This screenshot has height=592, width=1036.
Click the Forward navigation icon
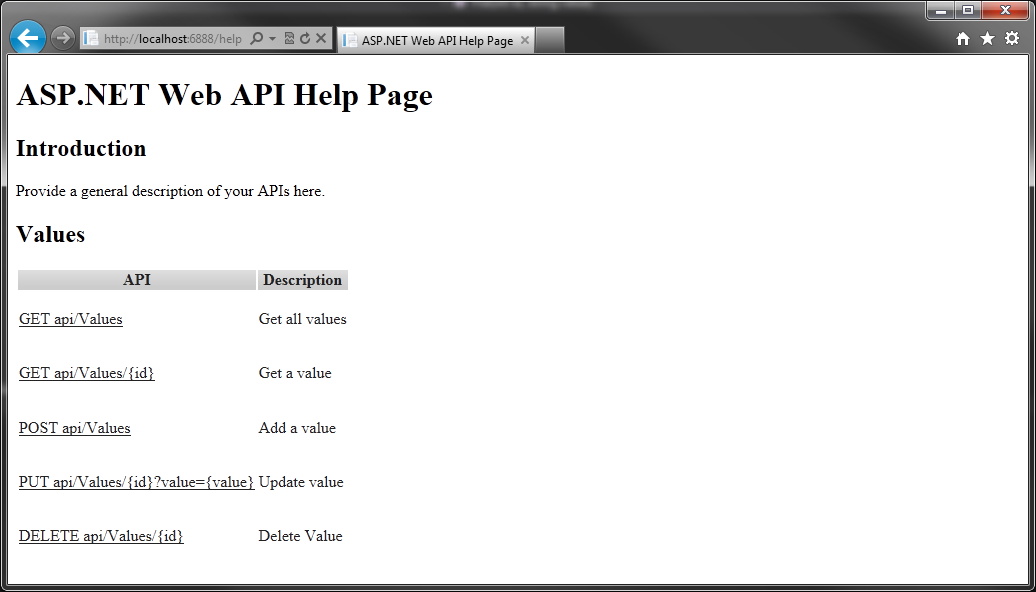click(63, 38)
